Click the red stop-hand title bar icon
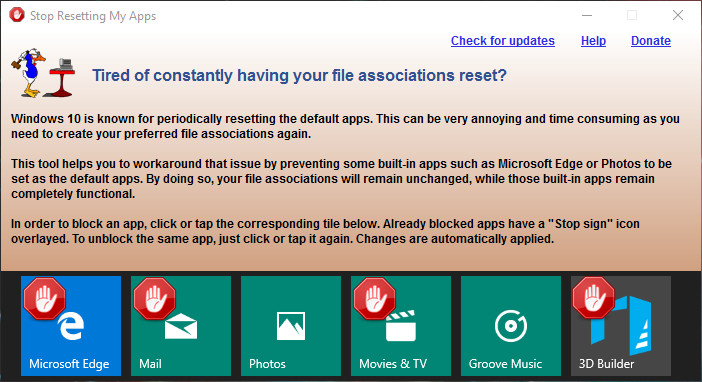 coord(17,15)
